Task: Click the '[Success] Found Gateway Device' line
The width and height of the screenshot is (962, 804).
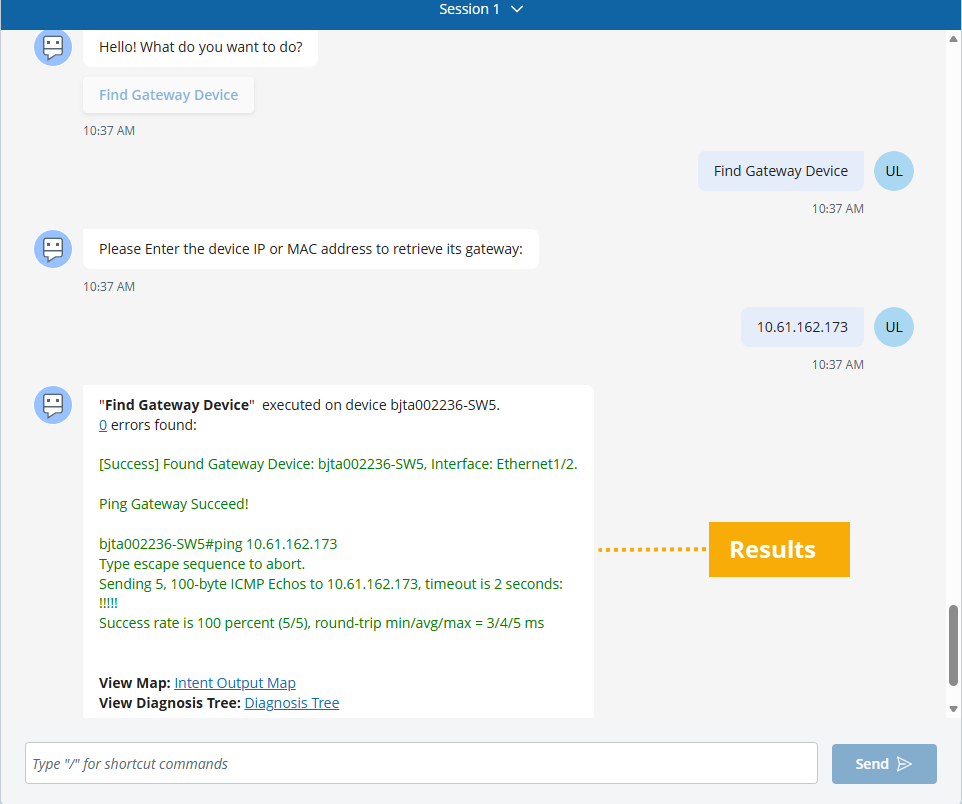Action: [x=338, y=464]
